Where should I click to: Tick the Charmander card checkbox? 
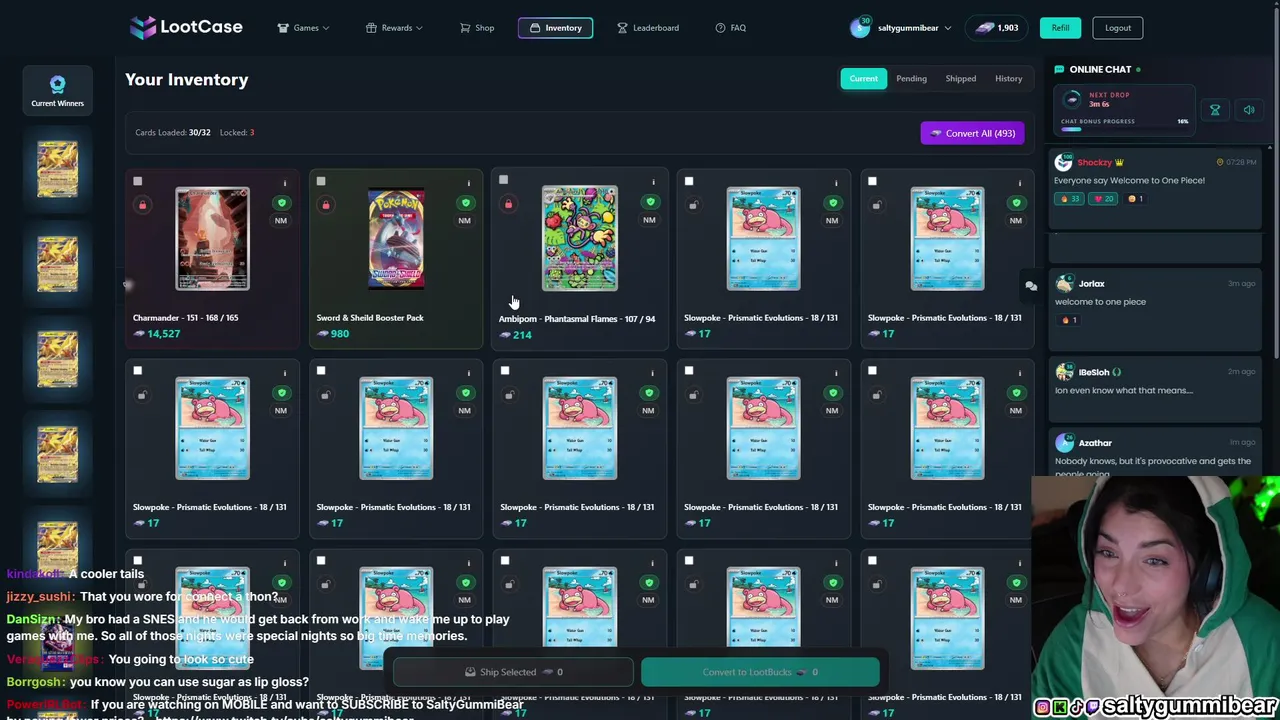[138, 181]
